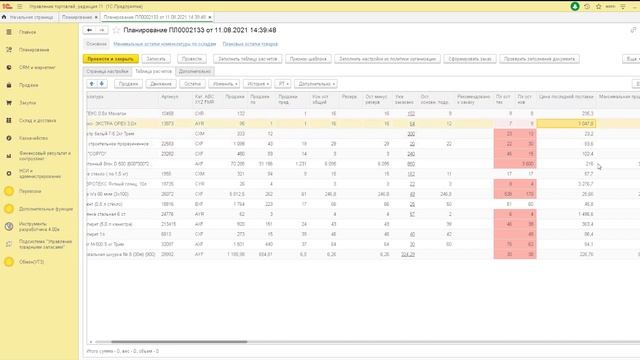Open Минимальные остатки номенклатуры по складам link

pyautogui.click(x=164, y=44)
